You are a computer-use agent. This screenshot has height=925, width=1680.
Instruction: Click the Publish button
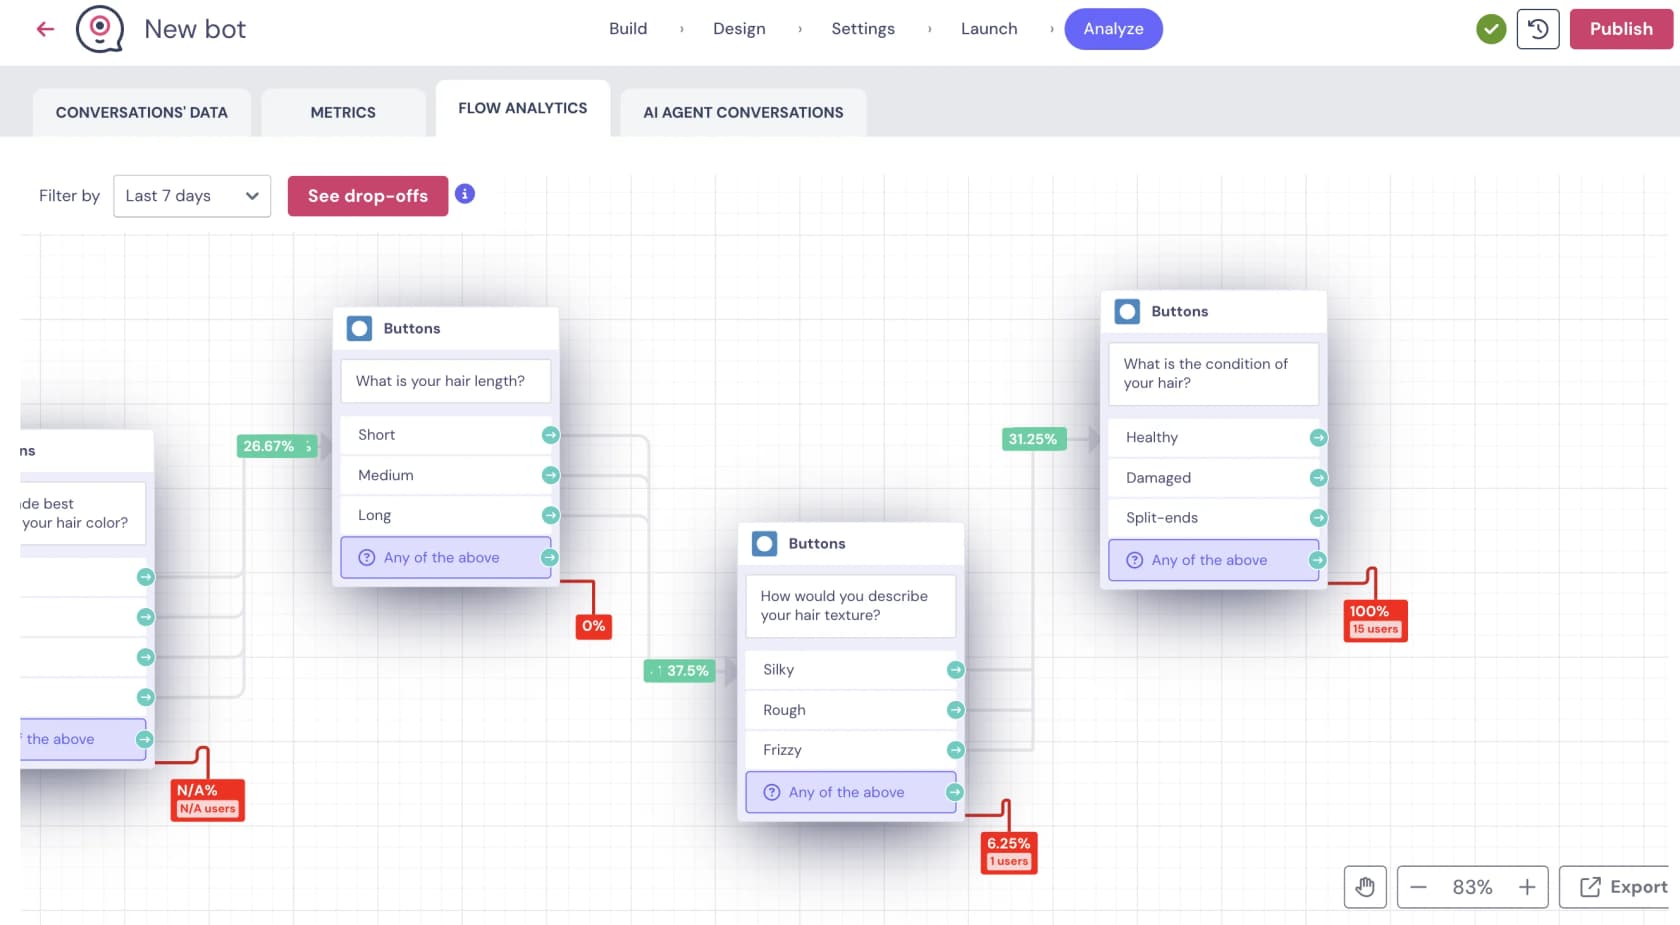coord(1621,29)
